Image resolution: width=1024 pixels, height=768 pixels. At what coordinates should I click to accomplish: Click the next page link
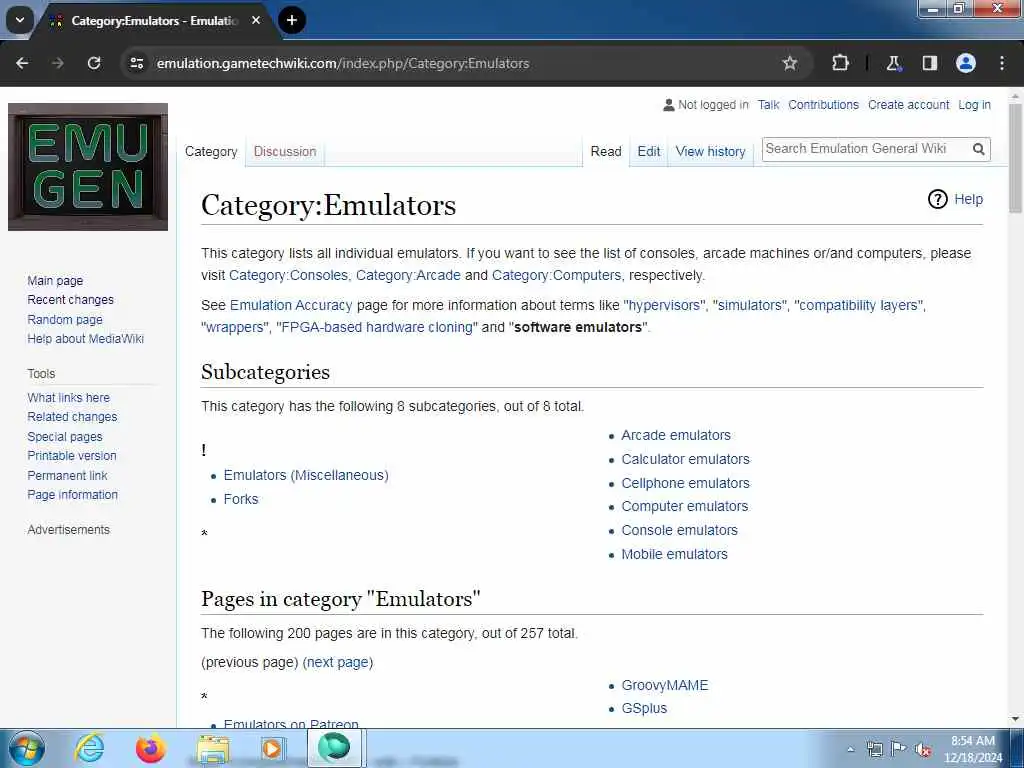[338, 662]
